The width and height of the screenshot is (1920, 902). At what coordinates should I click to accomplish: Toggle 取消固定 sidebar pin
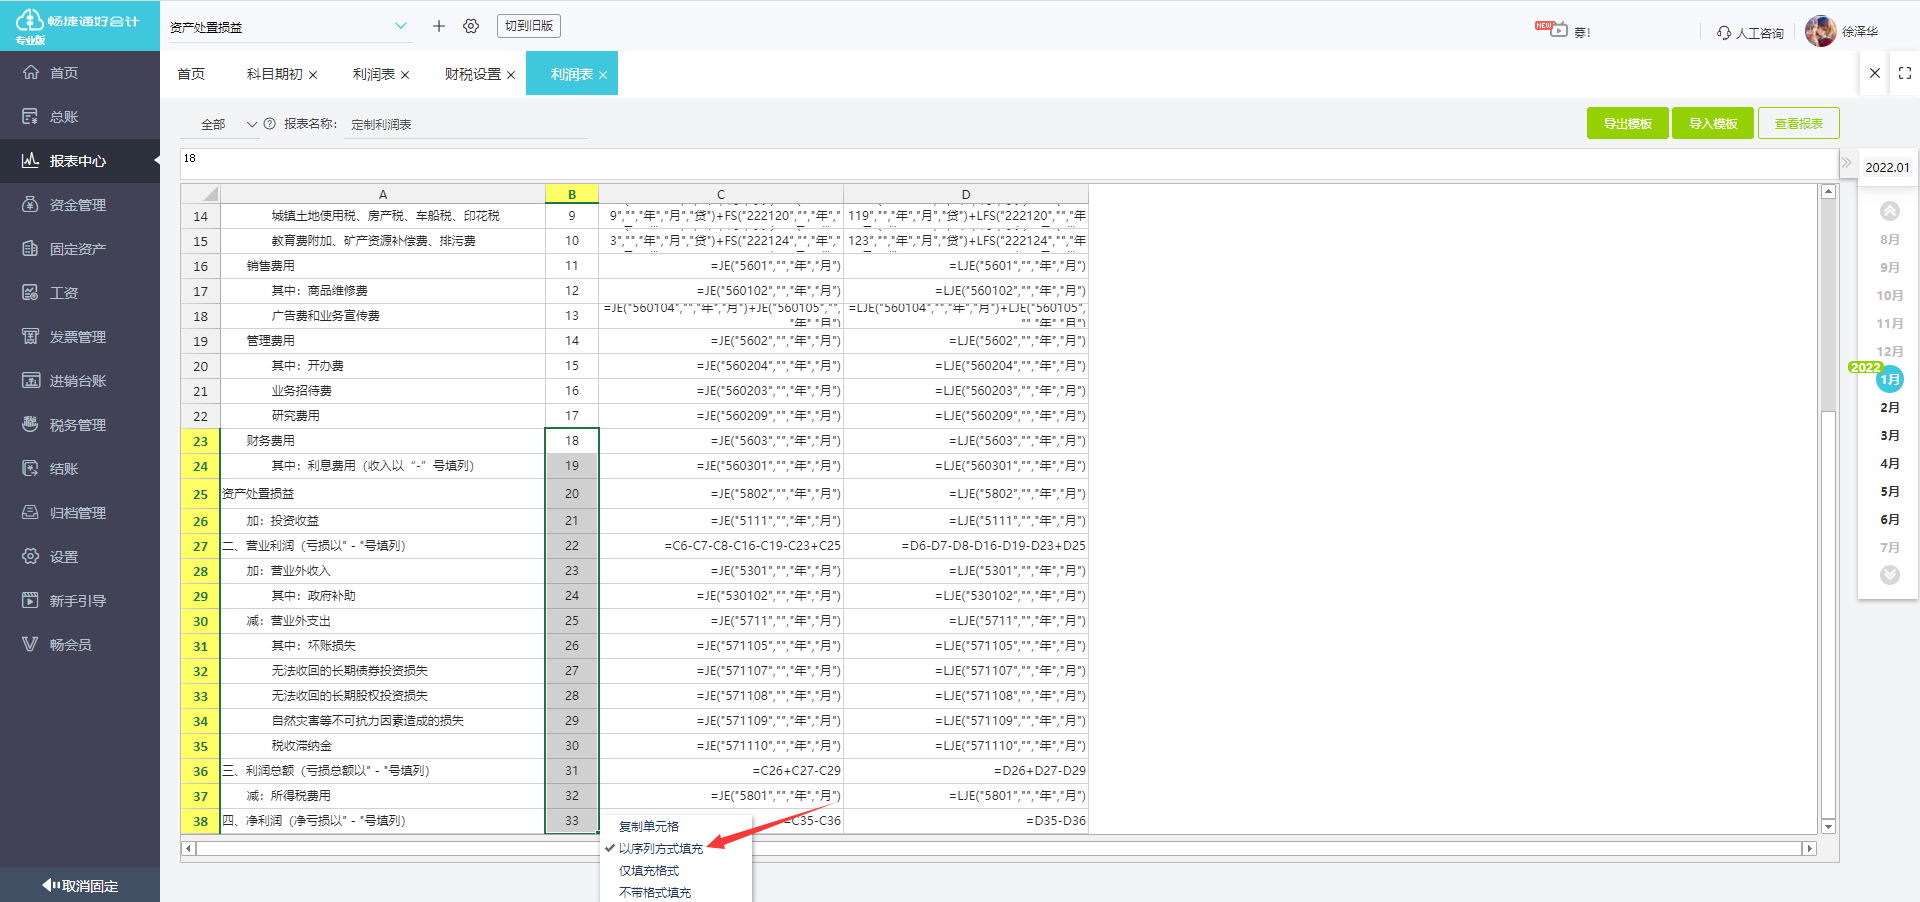point(80,886)
